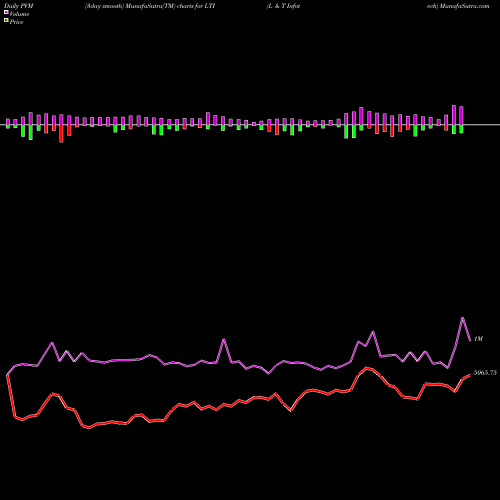Viewport: 500px width, 500px height.
Task: Click the '5065.75' price value label
Action: click(x=485, y=373)
